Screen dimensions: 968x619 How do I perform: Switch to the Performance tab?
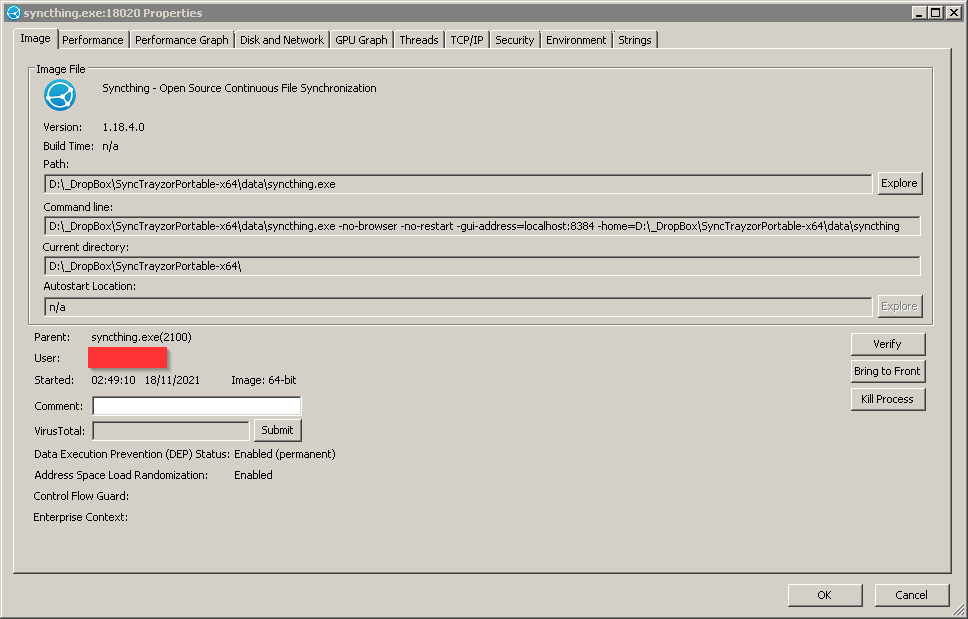tap(92, 39)
